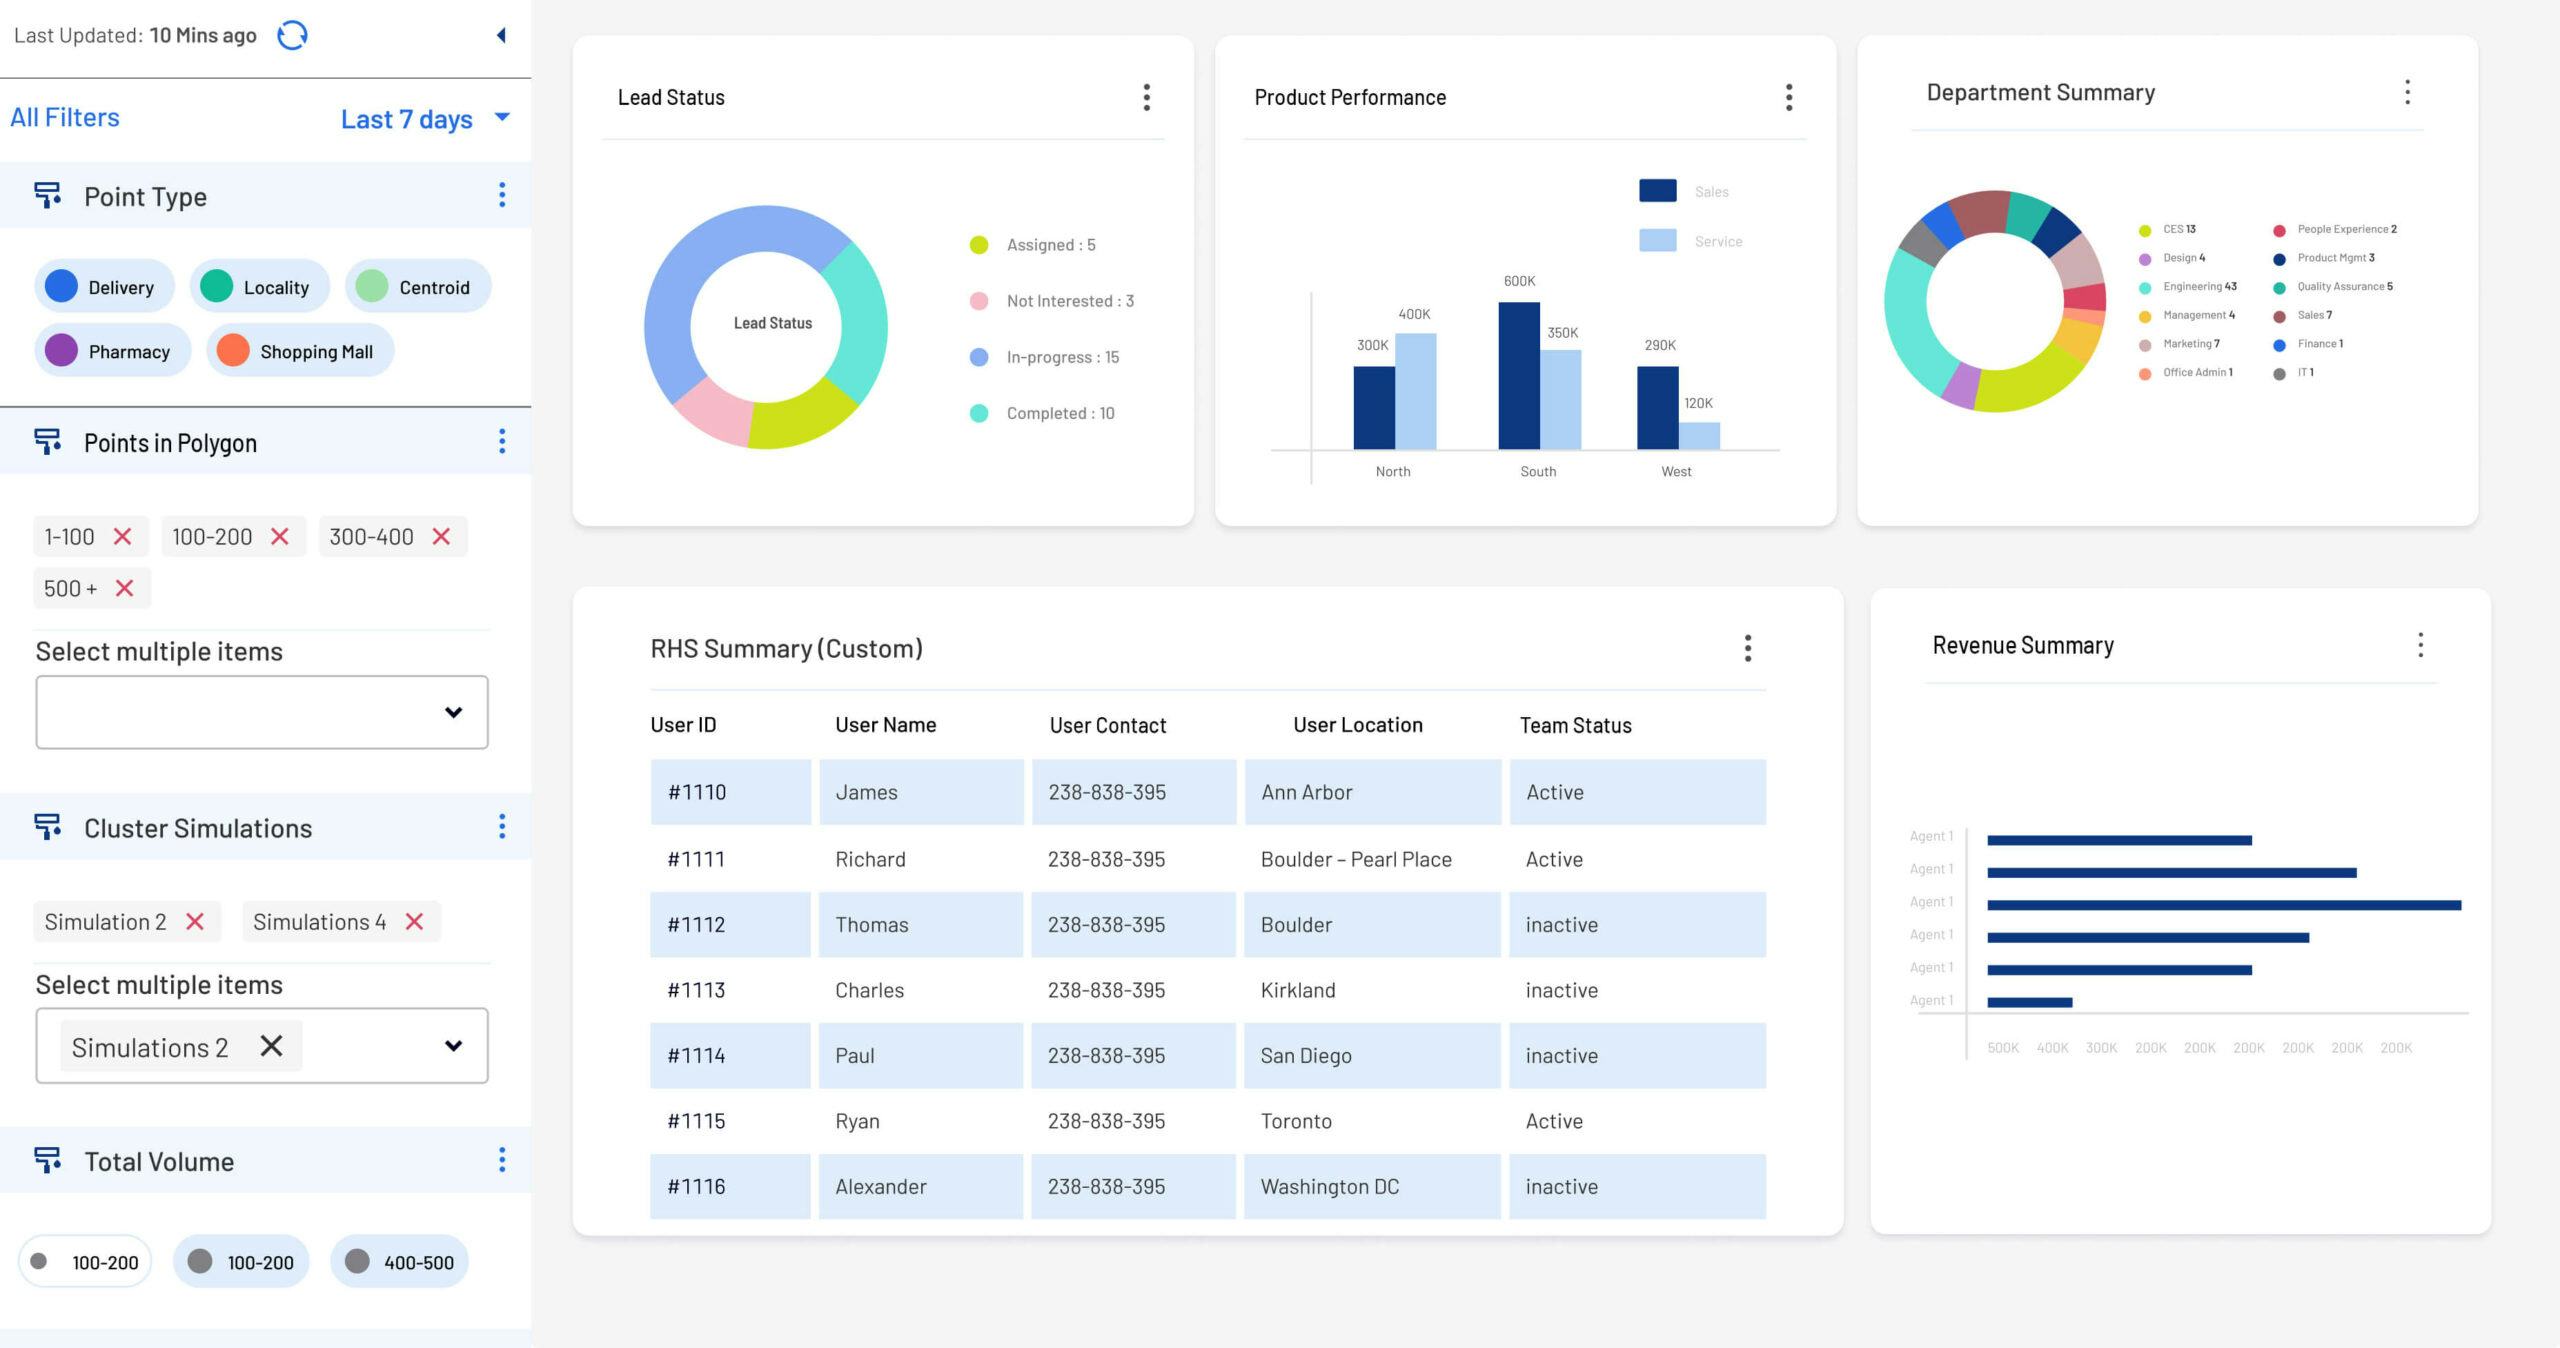Click the Engineering legend color swatch

2145,287
